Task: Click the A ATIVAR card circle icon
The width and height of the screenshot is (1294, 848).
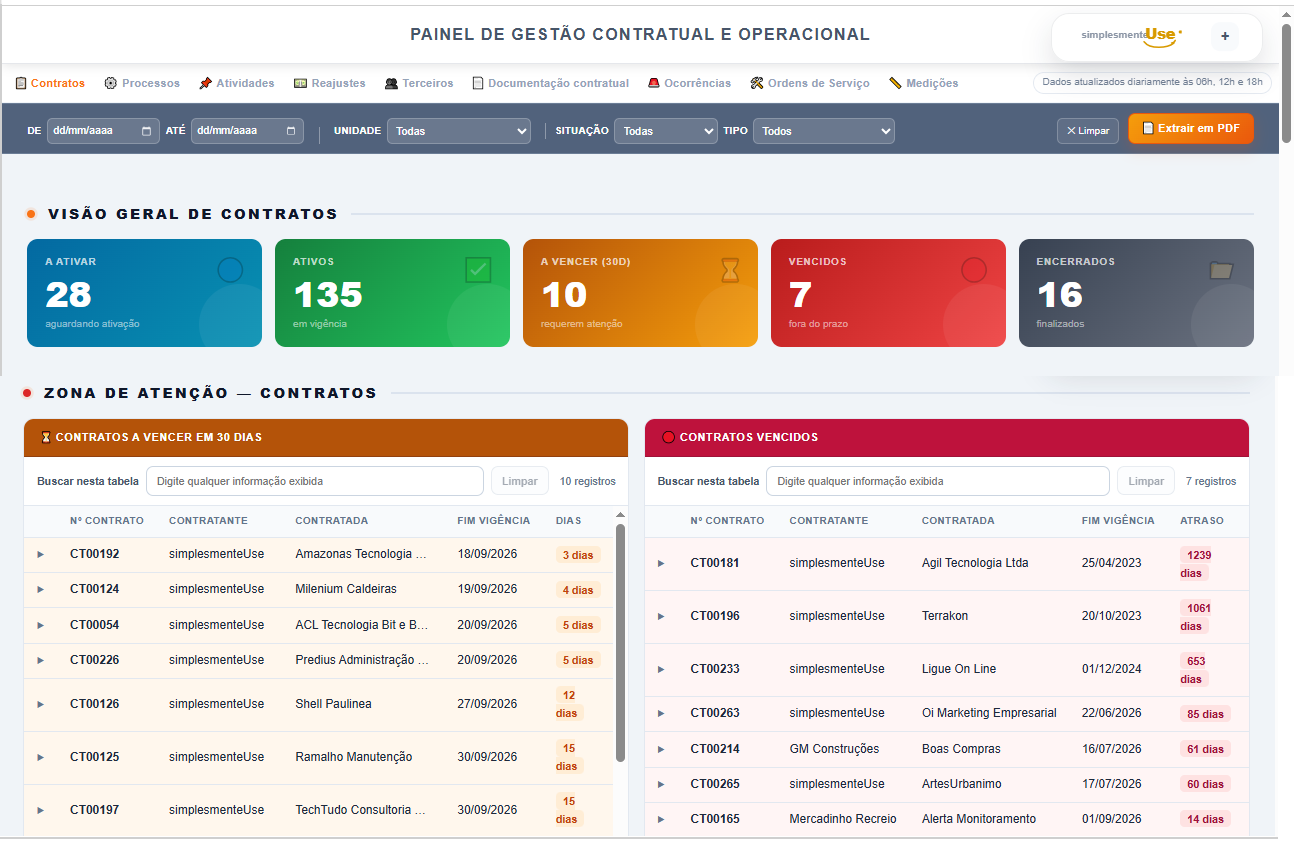Action: (x=230, y=270)
